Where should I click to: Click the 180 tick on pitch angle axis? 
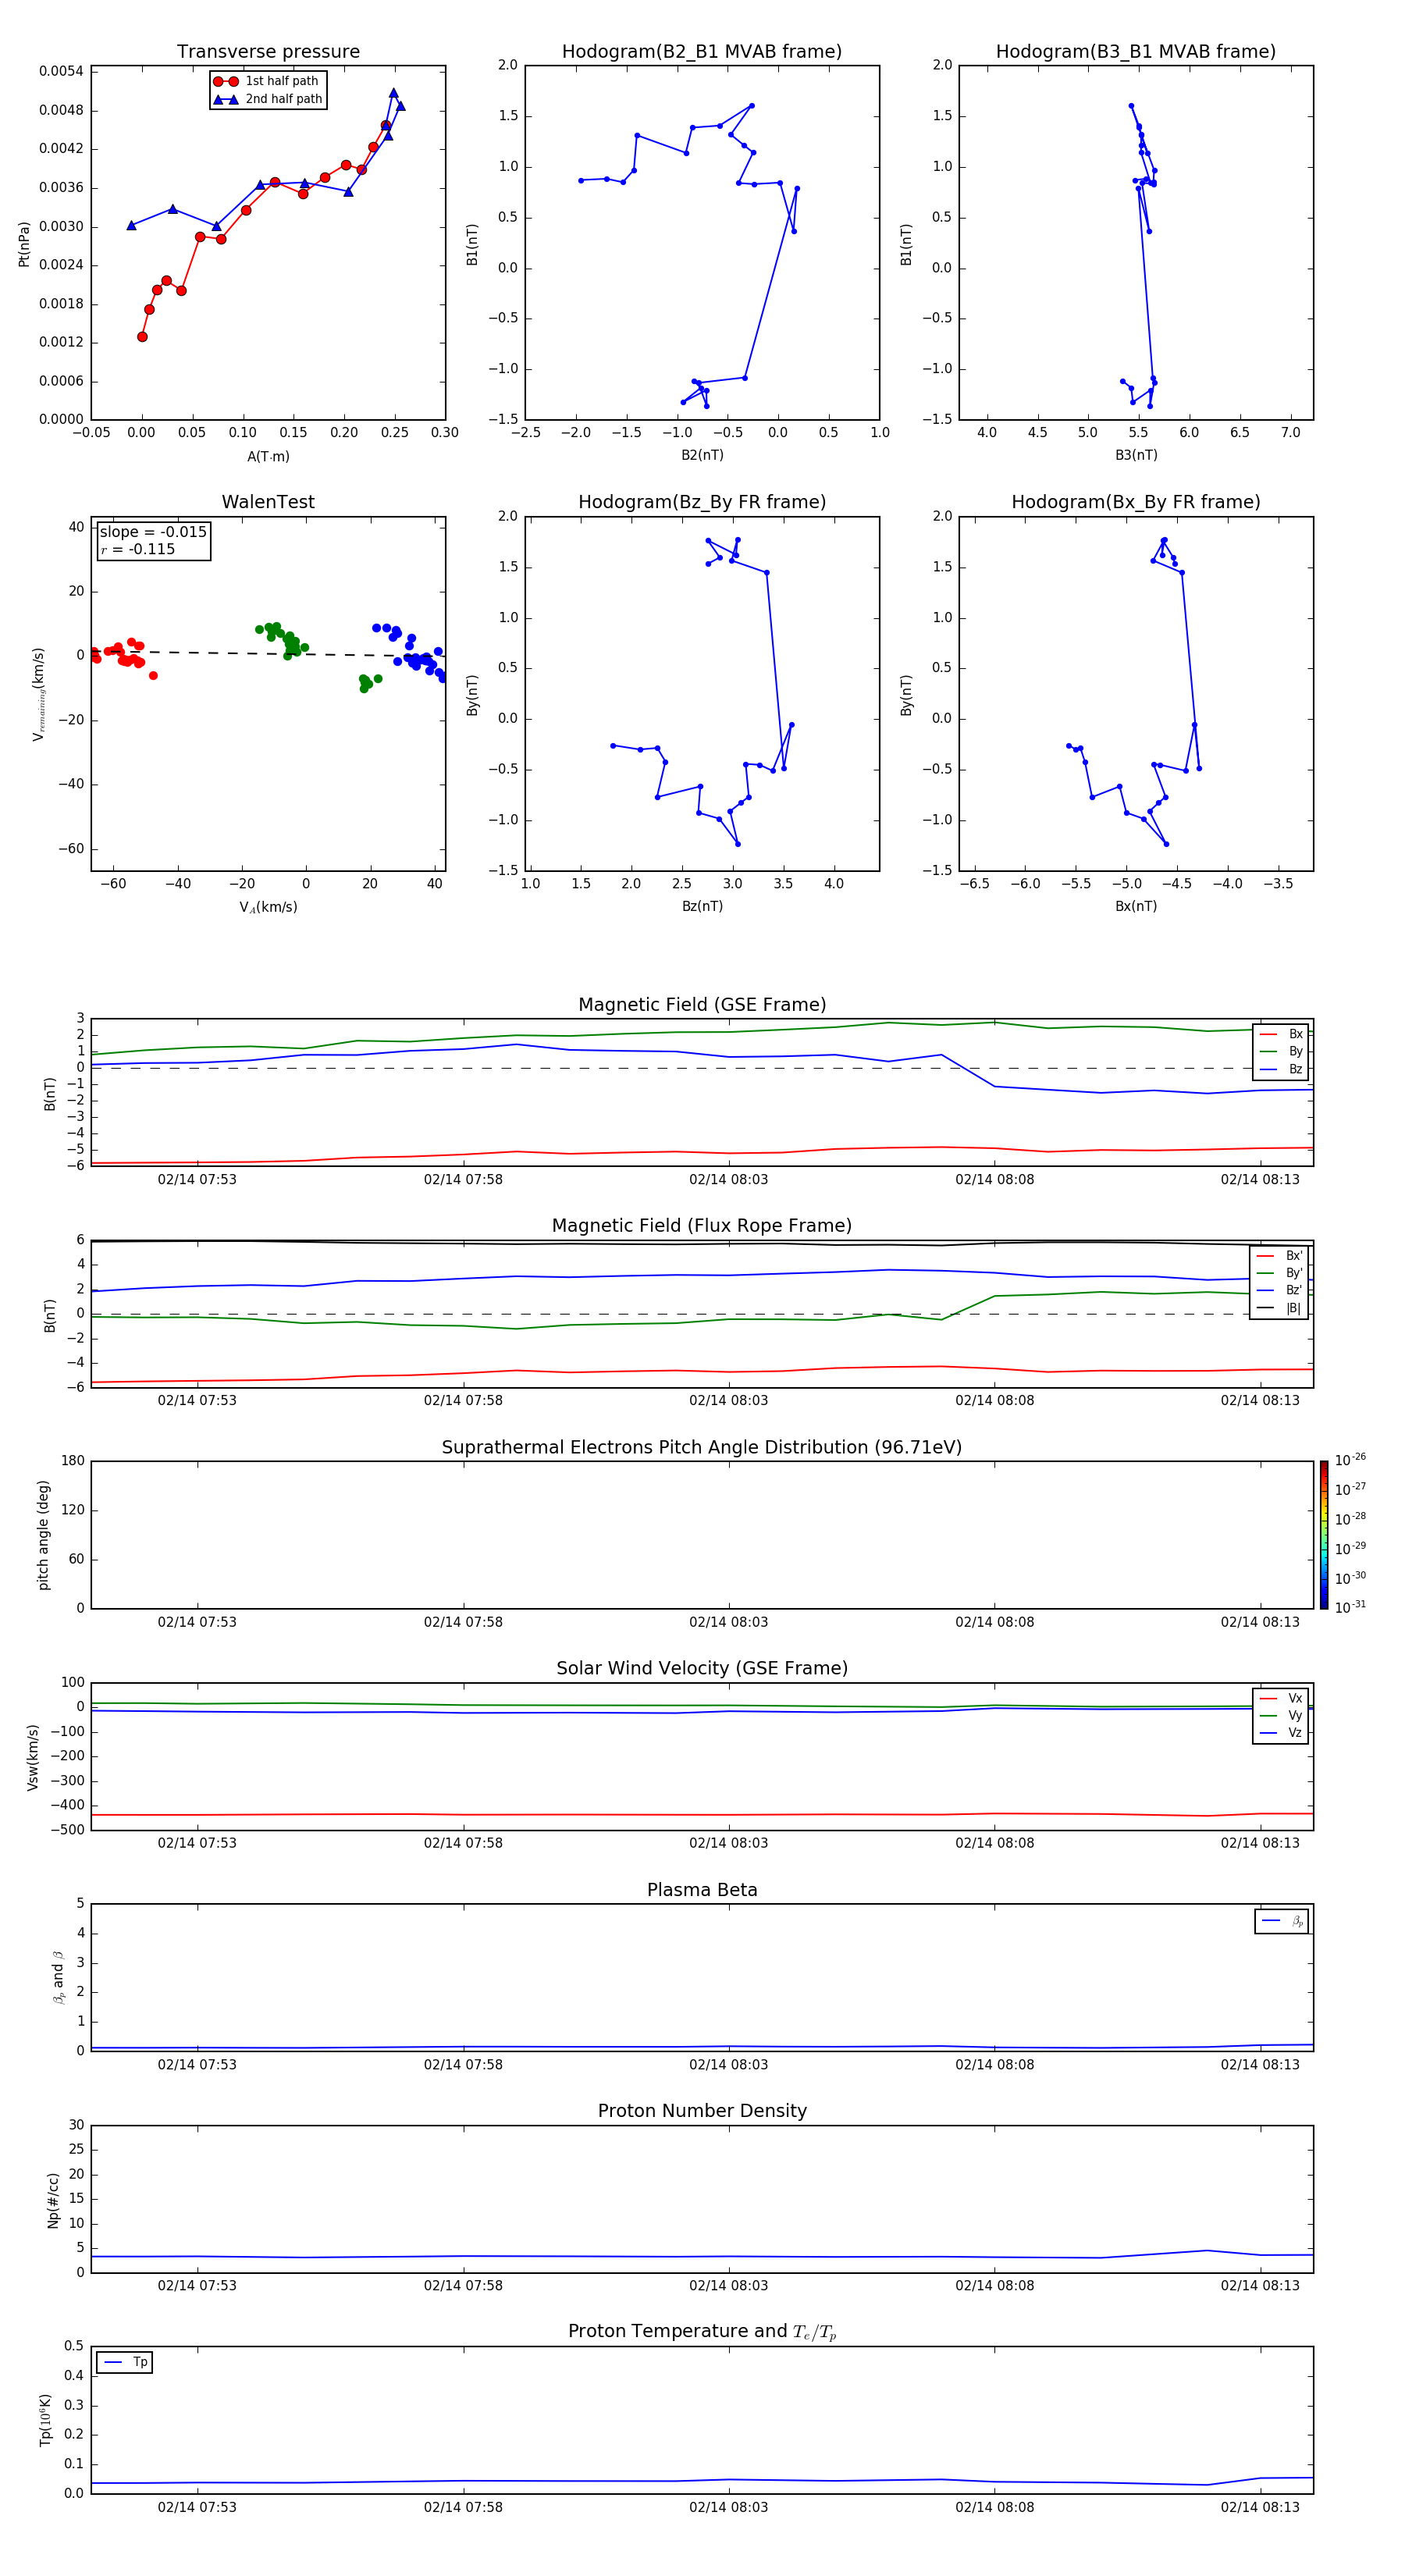(x=73, y=1461)
